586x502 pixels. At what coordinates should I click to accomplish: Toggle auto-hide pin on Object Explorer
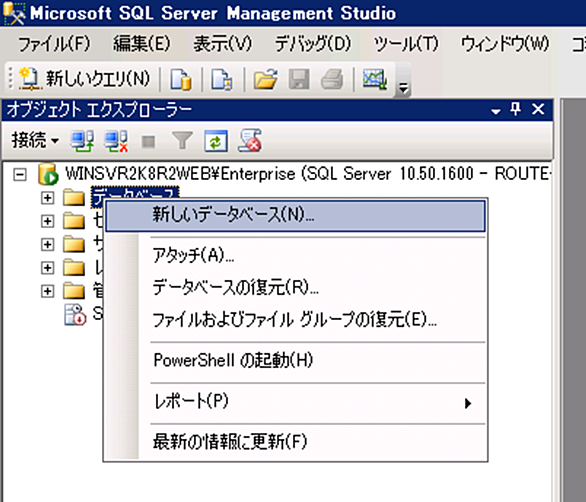pos(516,110)
